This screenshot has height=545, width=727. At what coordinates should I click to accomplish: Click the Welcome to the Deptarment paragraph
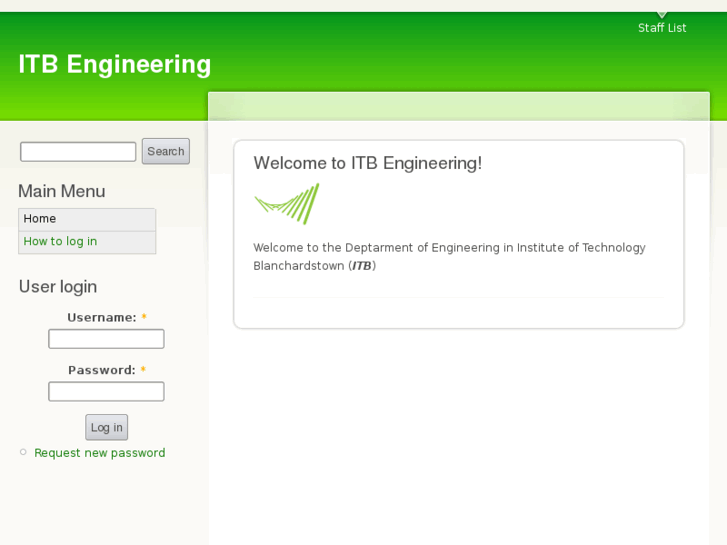tap(449, 256)
